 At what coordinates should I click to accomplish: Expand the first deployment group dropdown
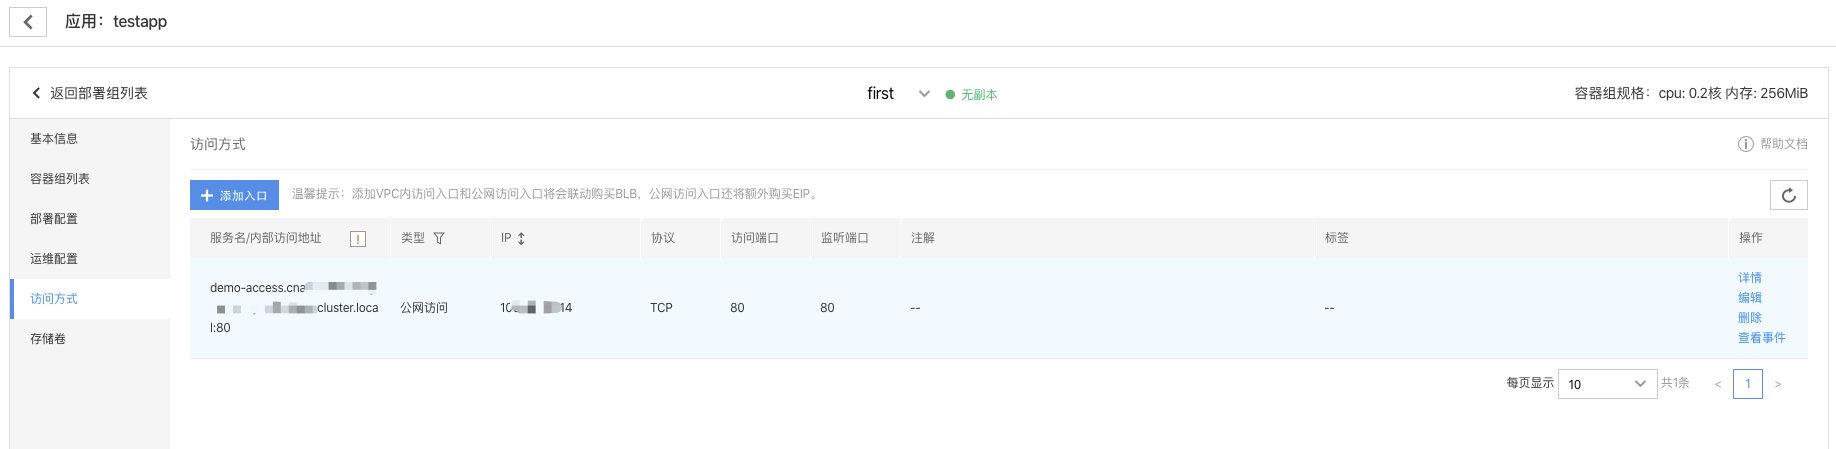(924, 94)
